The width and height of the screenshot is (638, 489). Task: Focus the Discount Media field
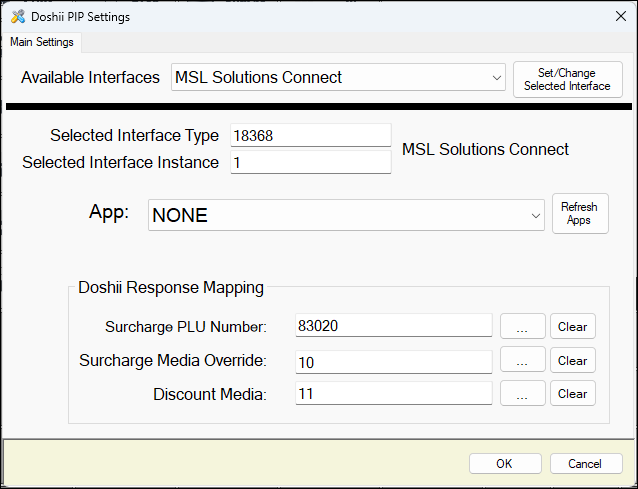[393, 393]
